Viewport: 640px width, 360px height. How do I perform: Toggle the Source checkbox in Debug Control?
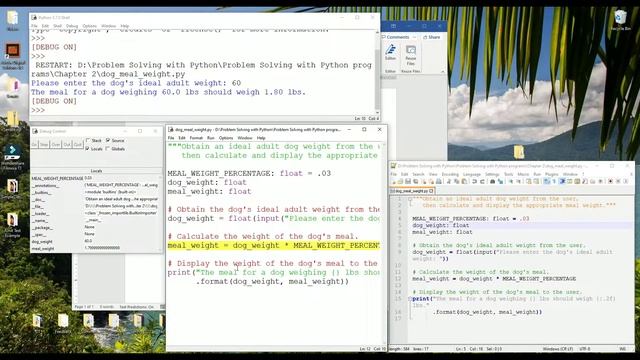pos(108,140)
